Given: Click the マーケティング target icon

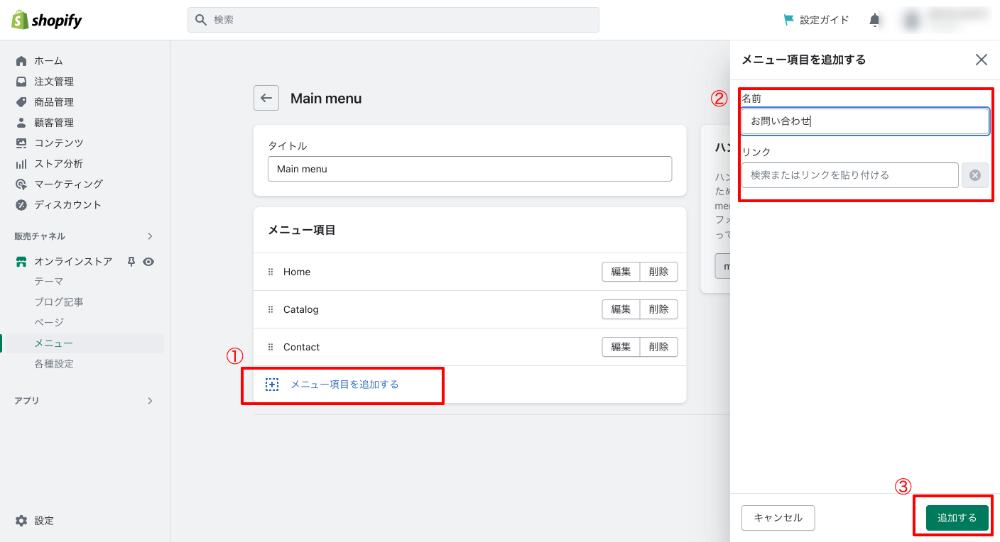Looking at the screenshot, I should (21, 184).
